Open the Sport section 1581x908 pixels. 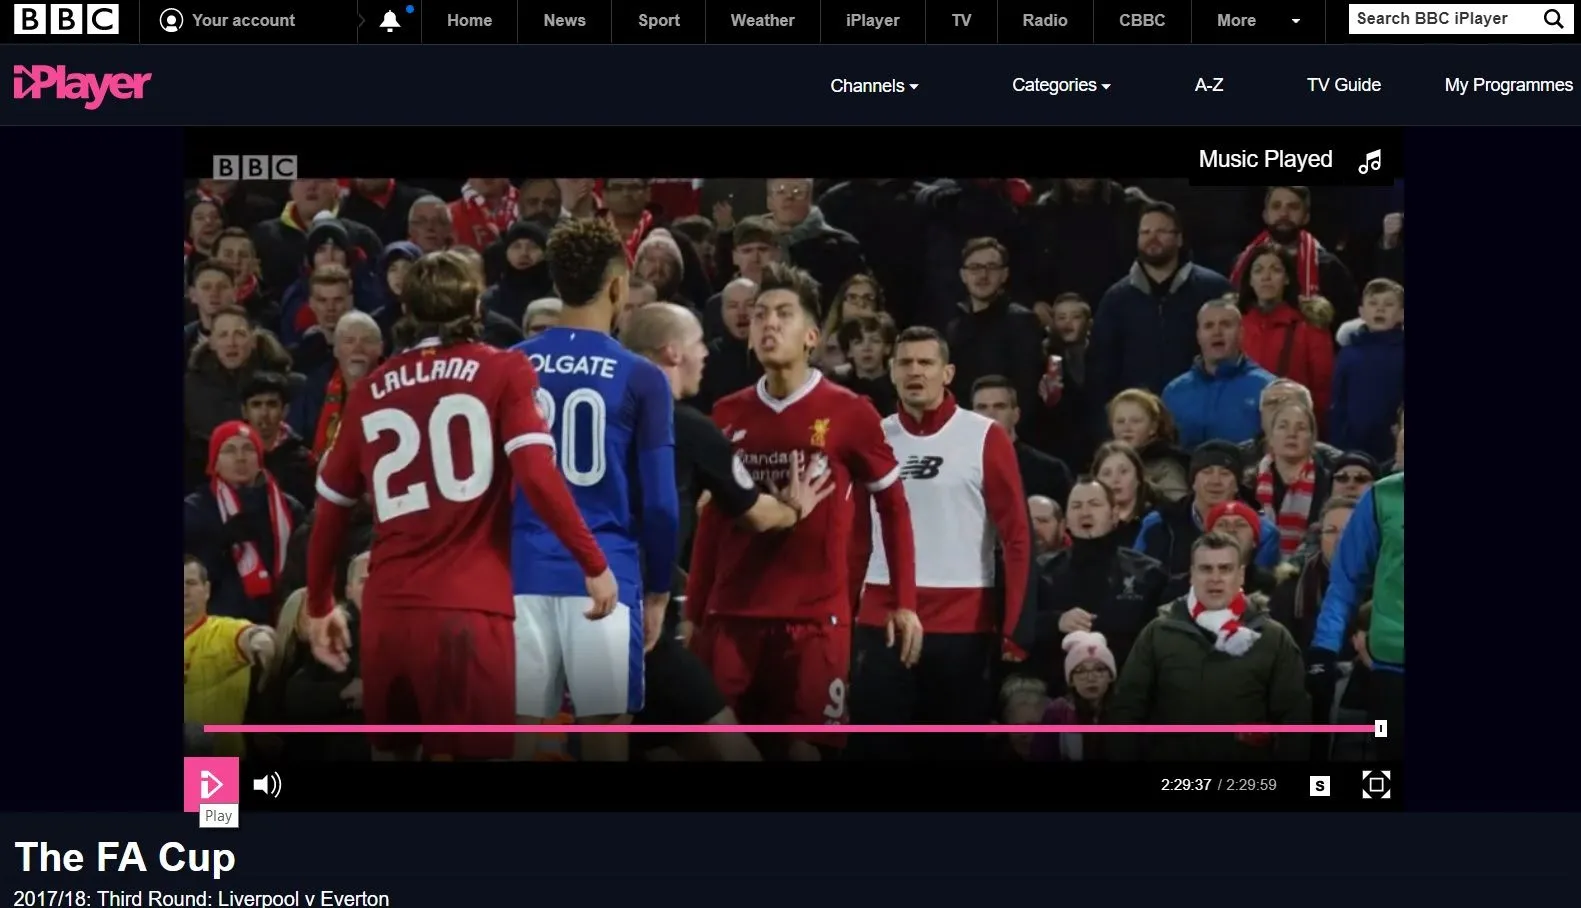pyautogui.click(x=658, y=20)
